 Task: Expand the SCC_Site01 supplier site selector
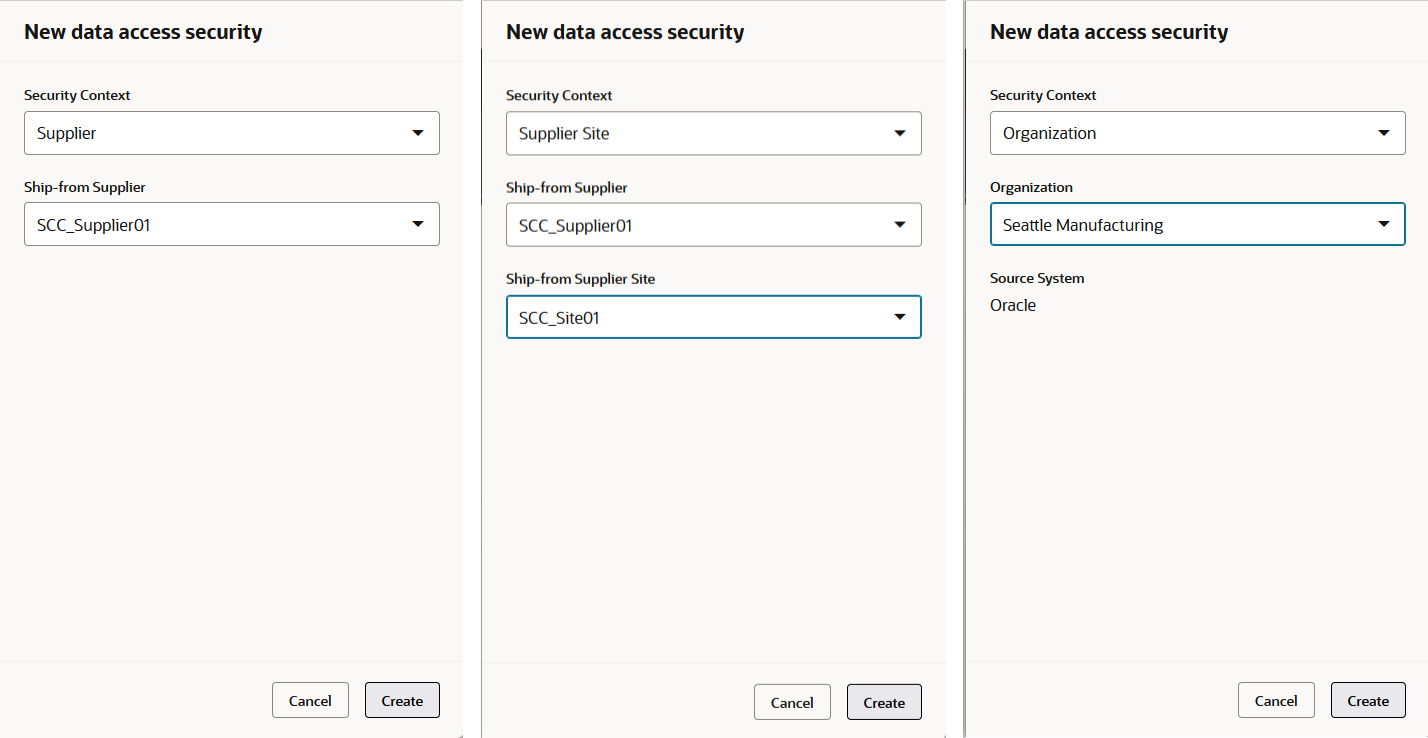click(x=713, y=317)
